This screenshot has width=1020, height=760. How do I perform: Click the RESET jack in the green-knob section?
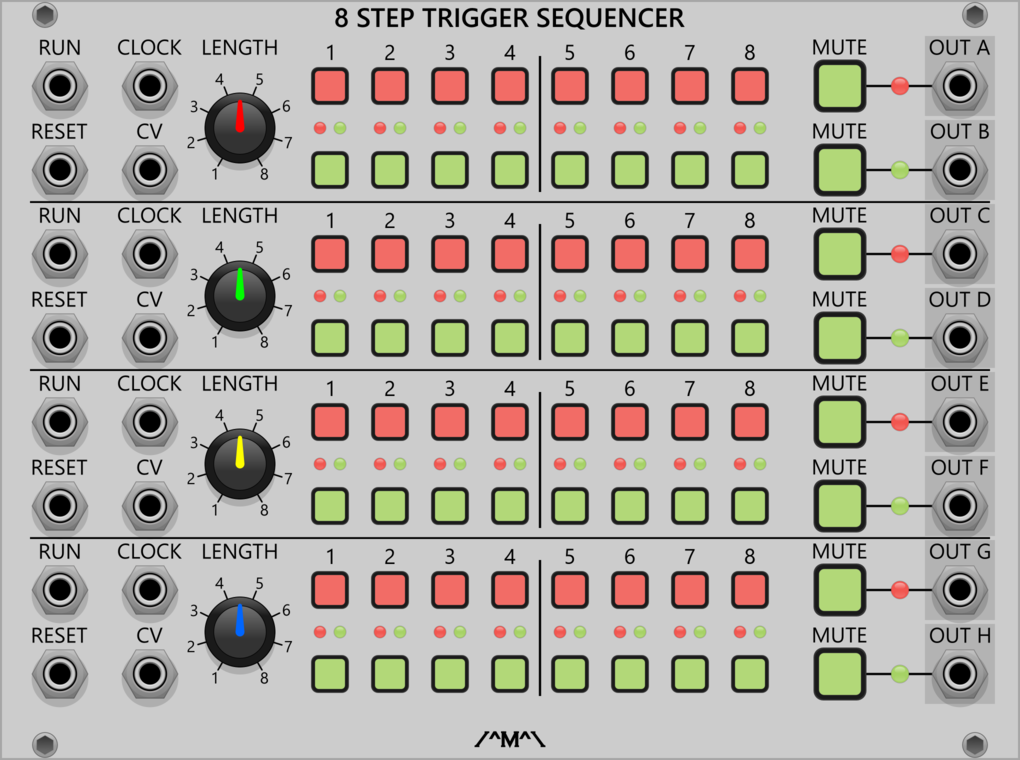[59, 338]
